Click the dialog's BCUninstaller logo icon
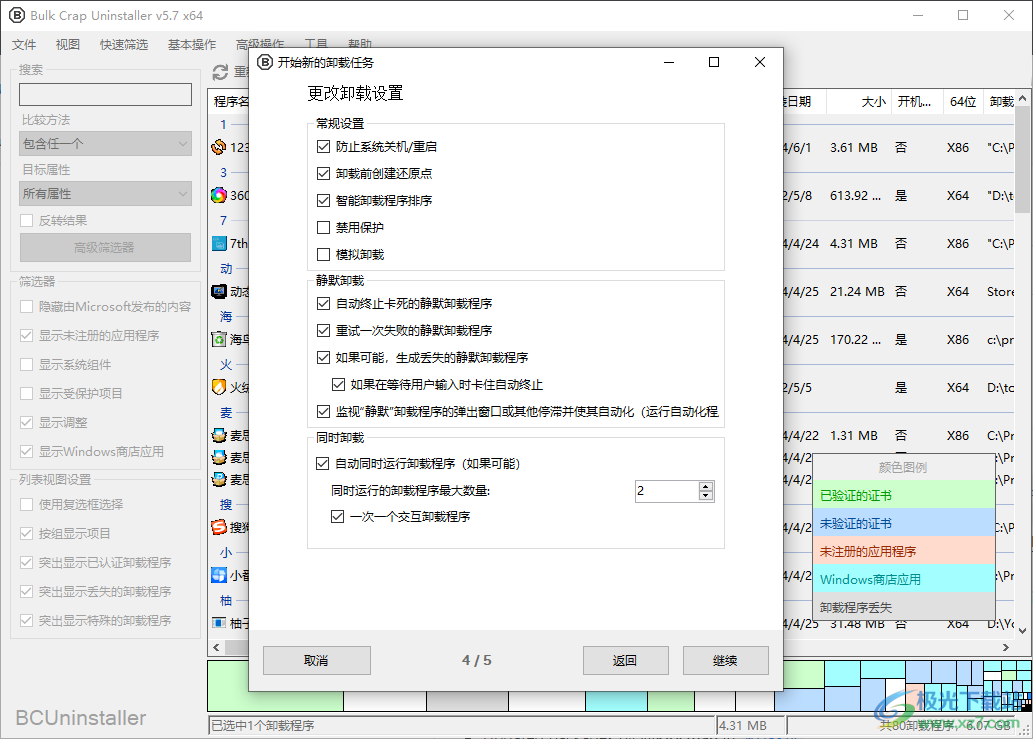This screenshot has width=1033, height=739. 265,62
